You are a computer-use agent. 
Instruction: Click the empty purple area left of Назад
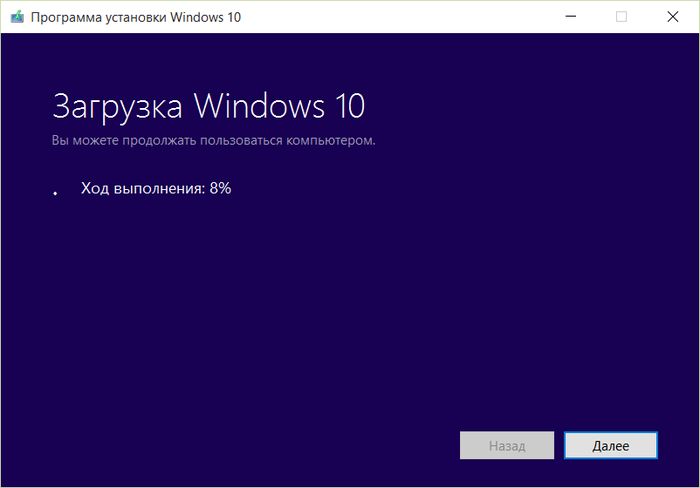pyautogui.click(x=250, y=444)
